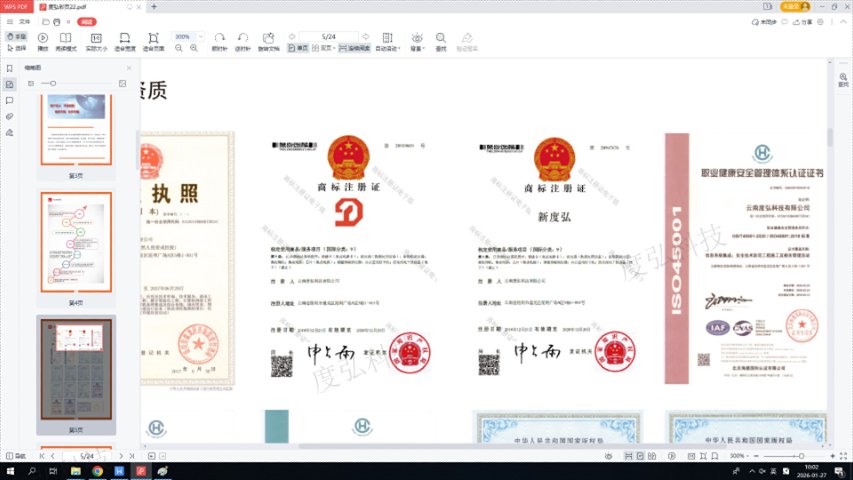
Task: Click the open folder icon
Action: (46, 22)
